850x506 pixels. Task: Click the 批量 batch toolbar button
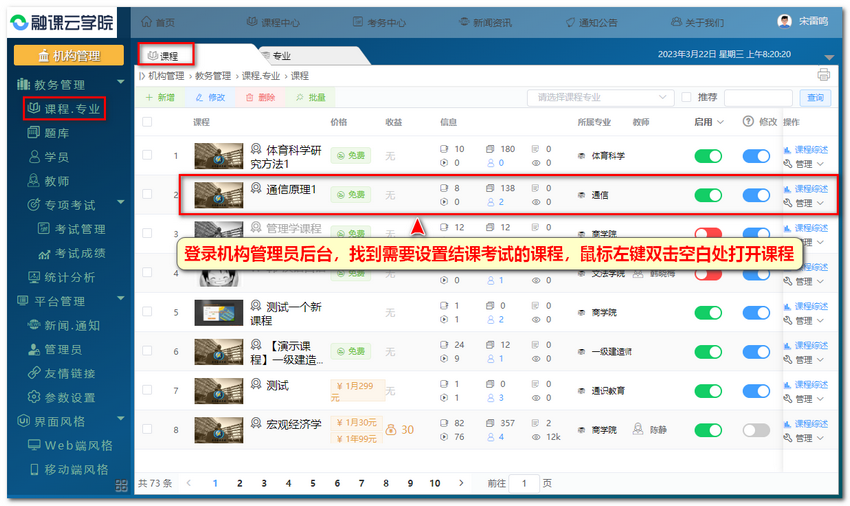[311, 97]
